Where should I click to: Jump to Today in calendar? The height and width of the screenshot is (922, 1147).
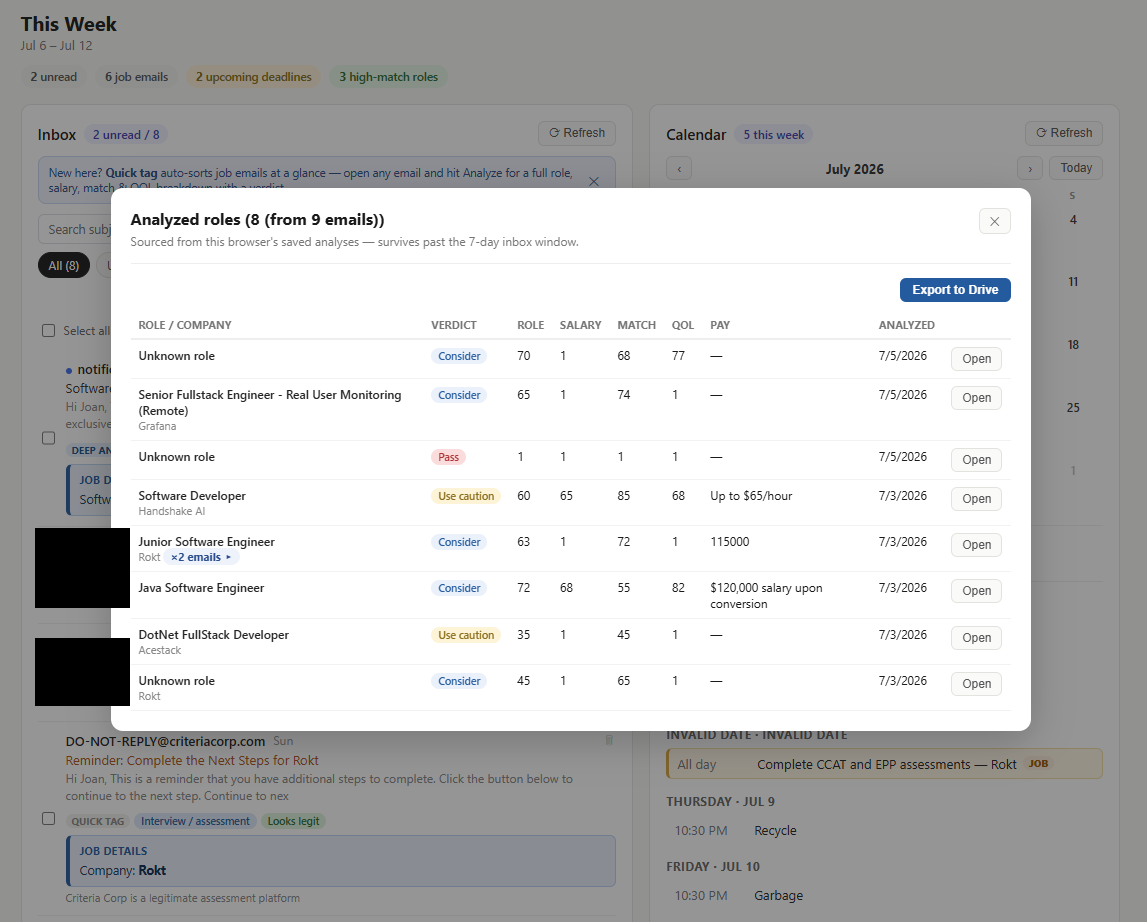pyautogui.click(x=1076, y=168)
